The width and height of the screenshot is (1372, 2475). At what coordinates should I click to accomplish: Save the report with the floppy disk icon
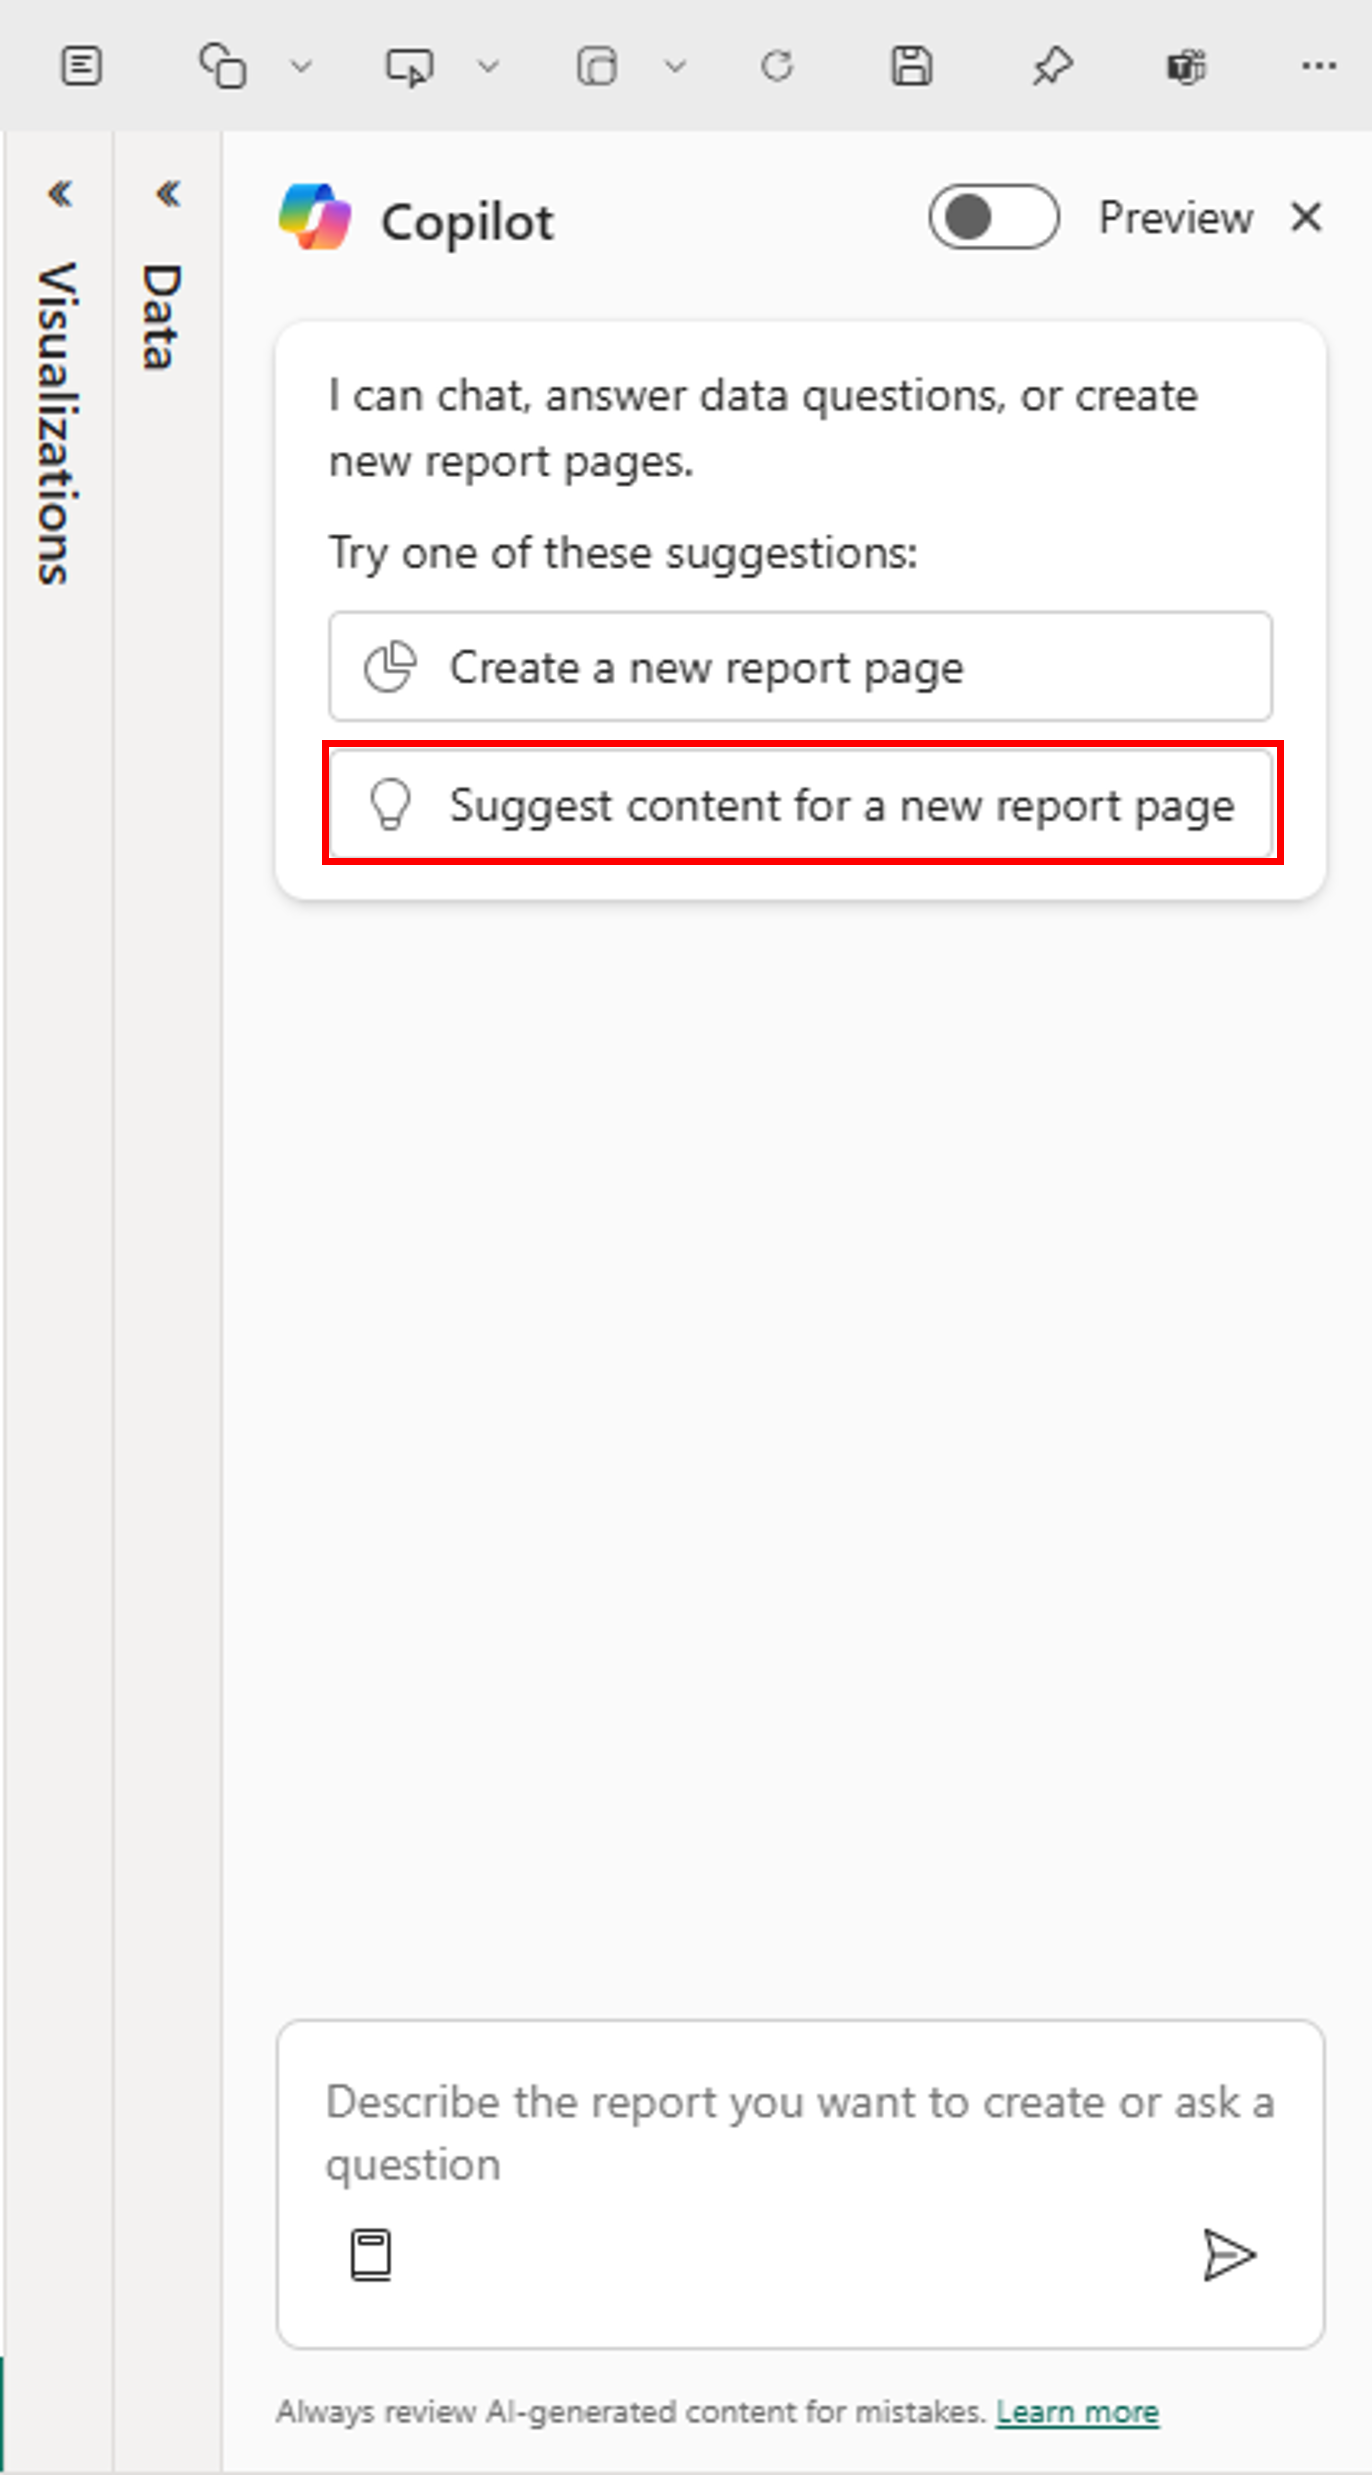point(911,67)
